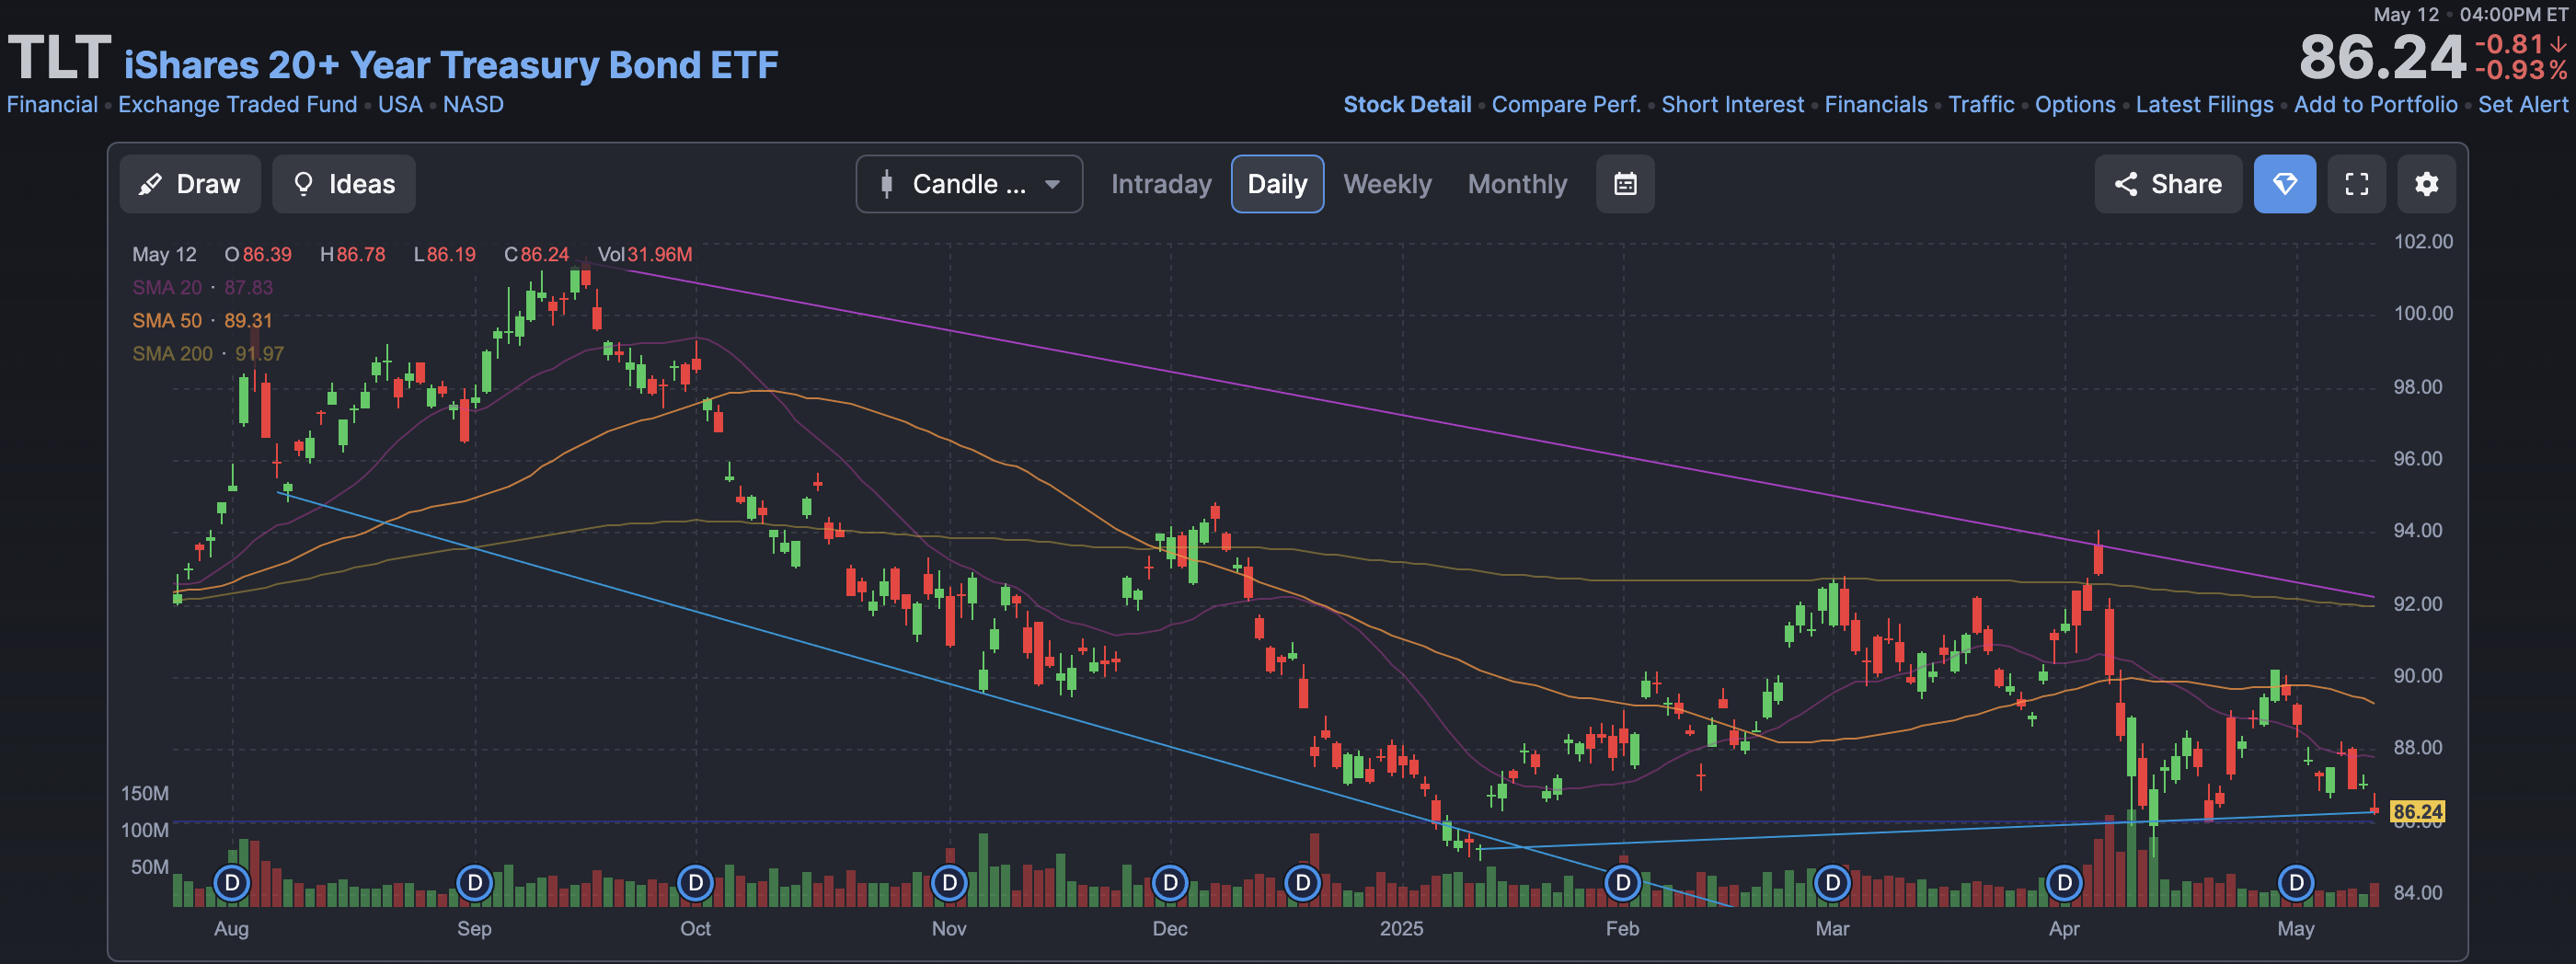Click the O 86.39 open price readout
The width and height of the screenshot is (2576, 964).
click(258, 254)
